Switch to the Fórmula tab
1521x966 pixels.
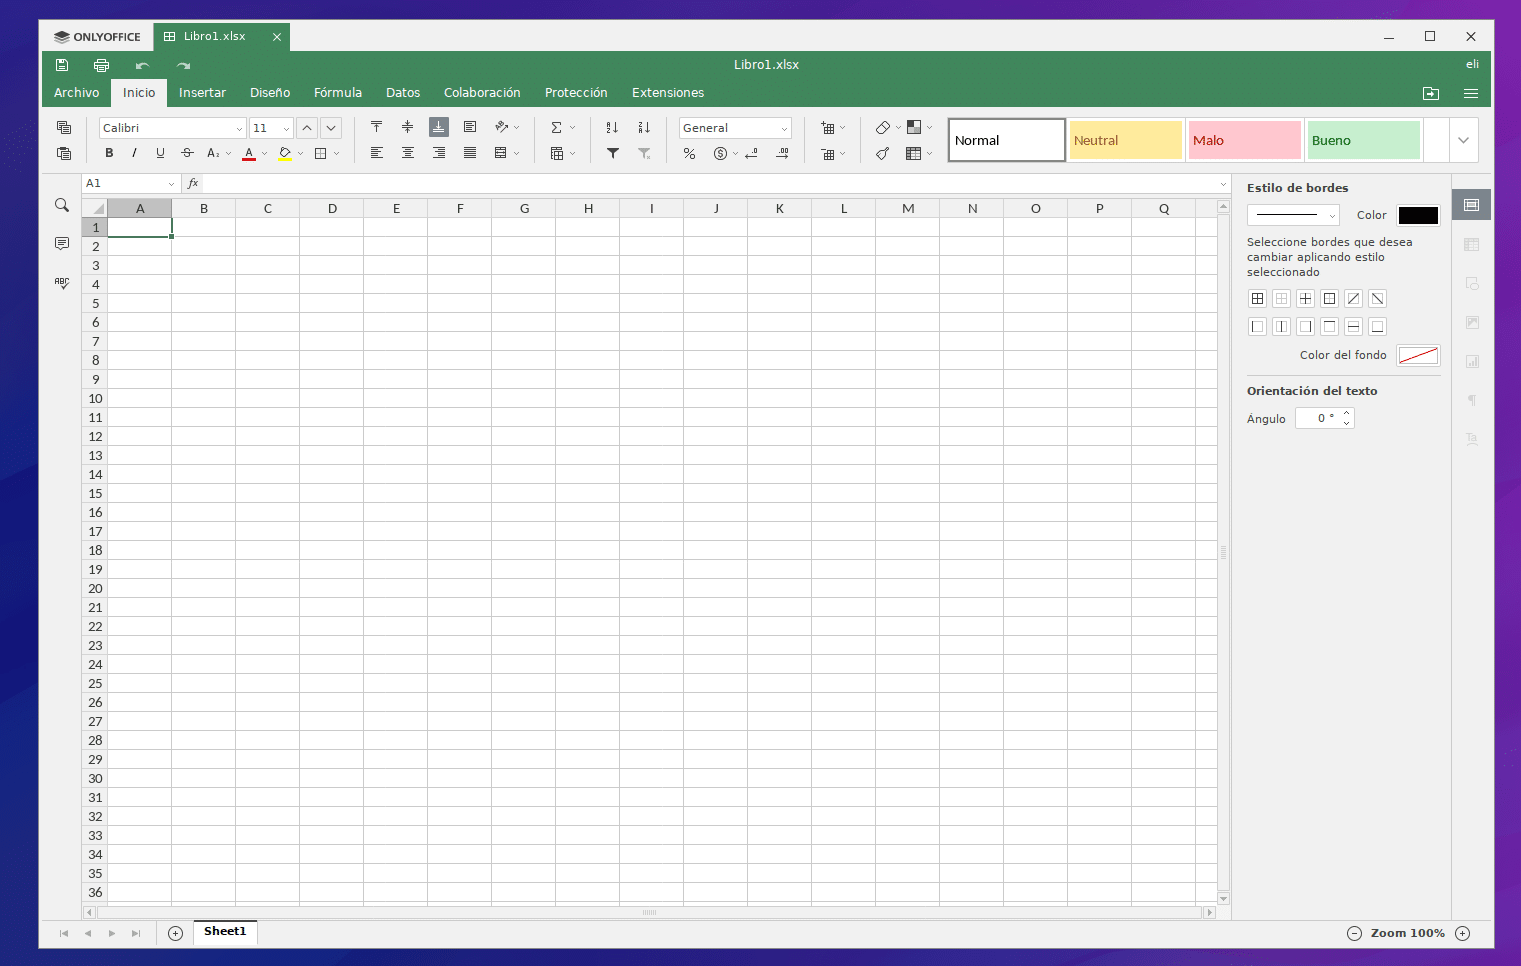click(x=338, y=93)
